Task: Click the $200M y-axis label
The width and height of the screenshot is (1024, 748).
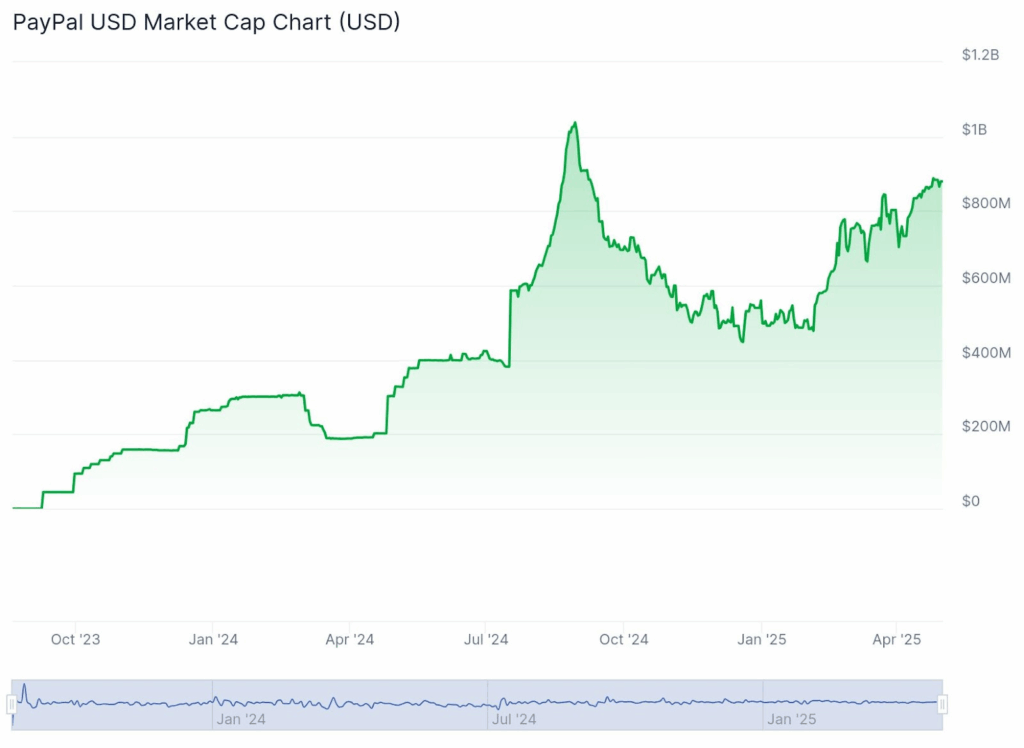Action: click(x=986, y=426)
